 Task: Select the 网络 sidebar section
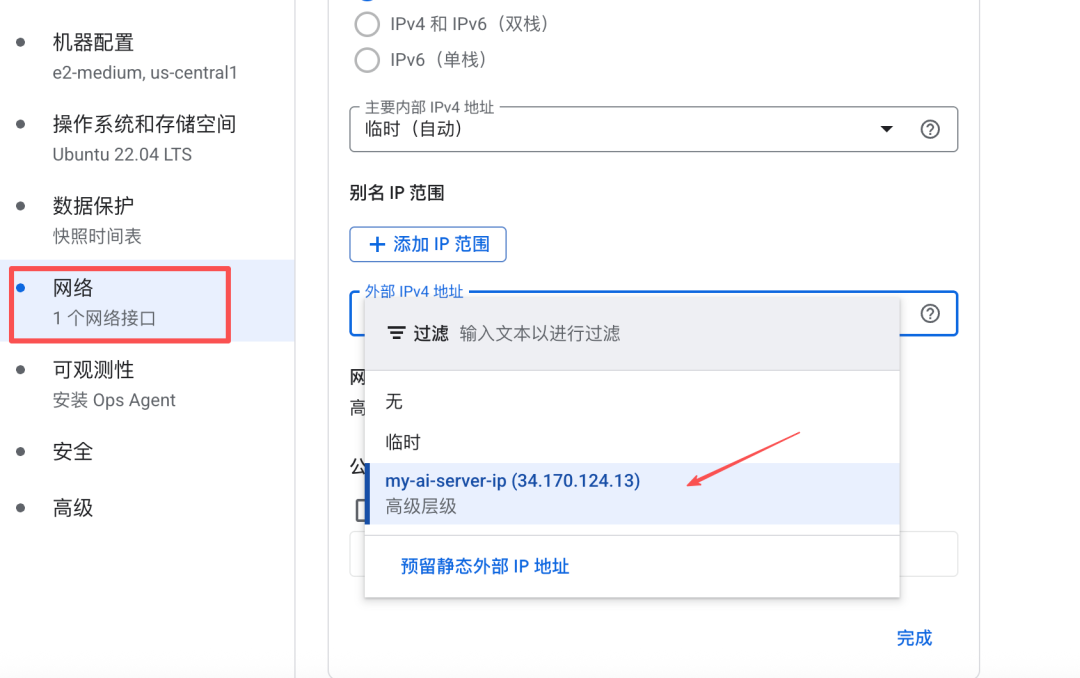point(73,288)
